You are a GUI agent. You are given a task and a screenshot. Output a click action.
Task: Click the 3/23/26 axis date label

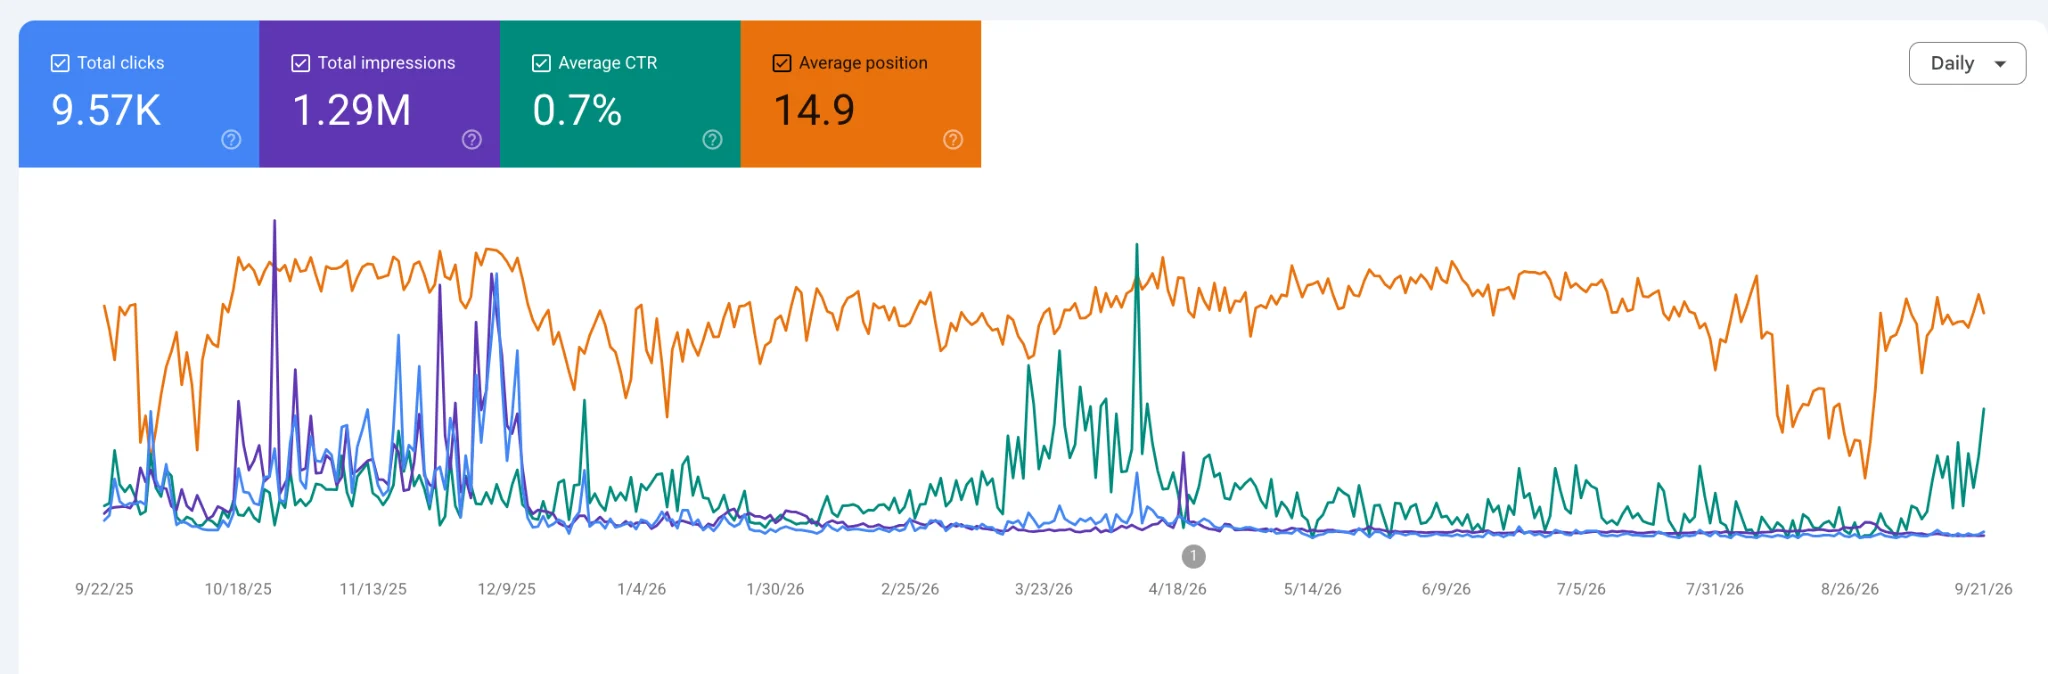point(1044,589)
